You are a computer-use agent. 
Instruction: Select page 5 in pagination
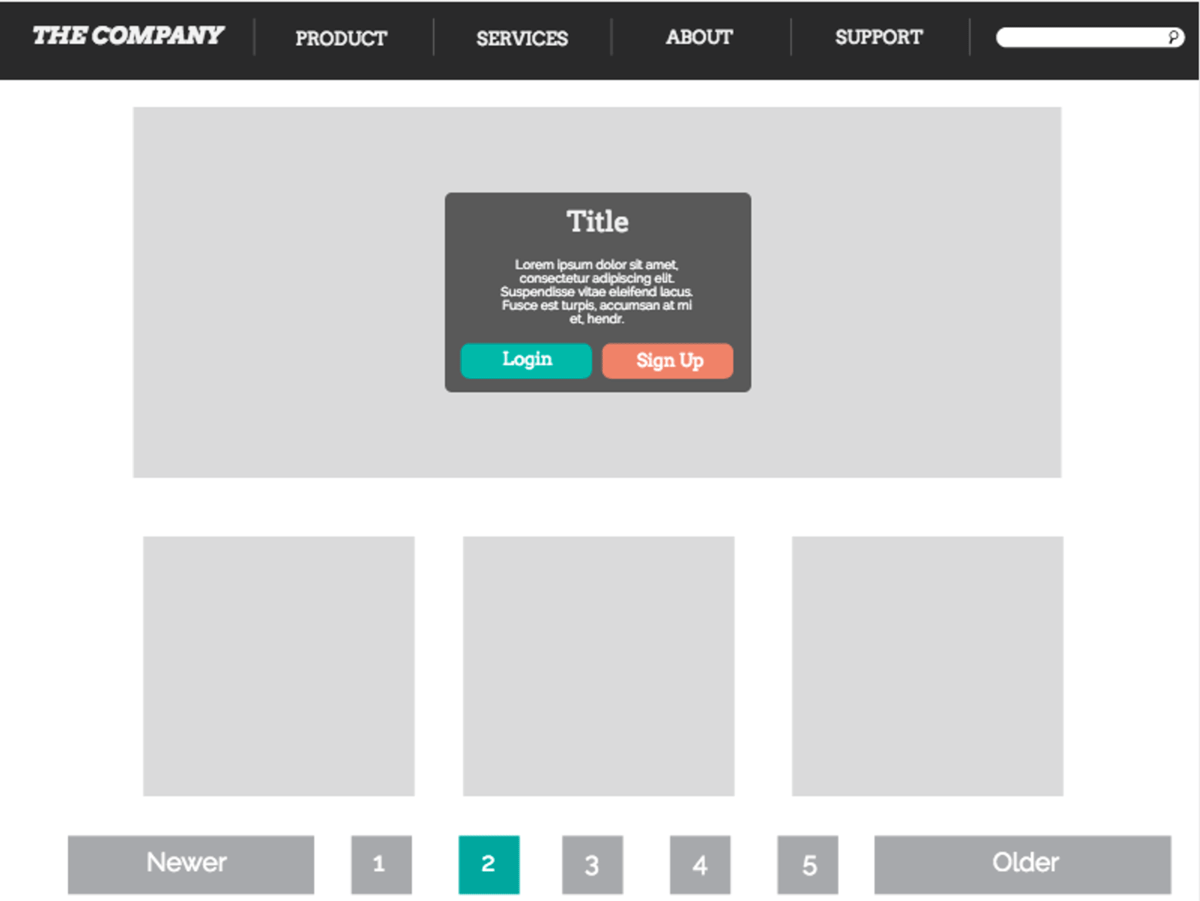tap(808, 865)
